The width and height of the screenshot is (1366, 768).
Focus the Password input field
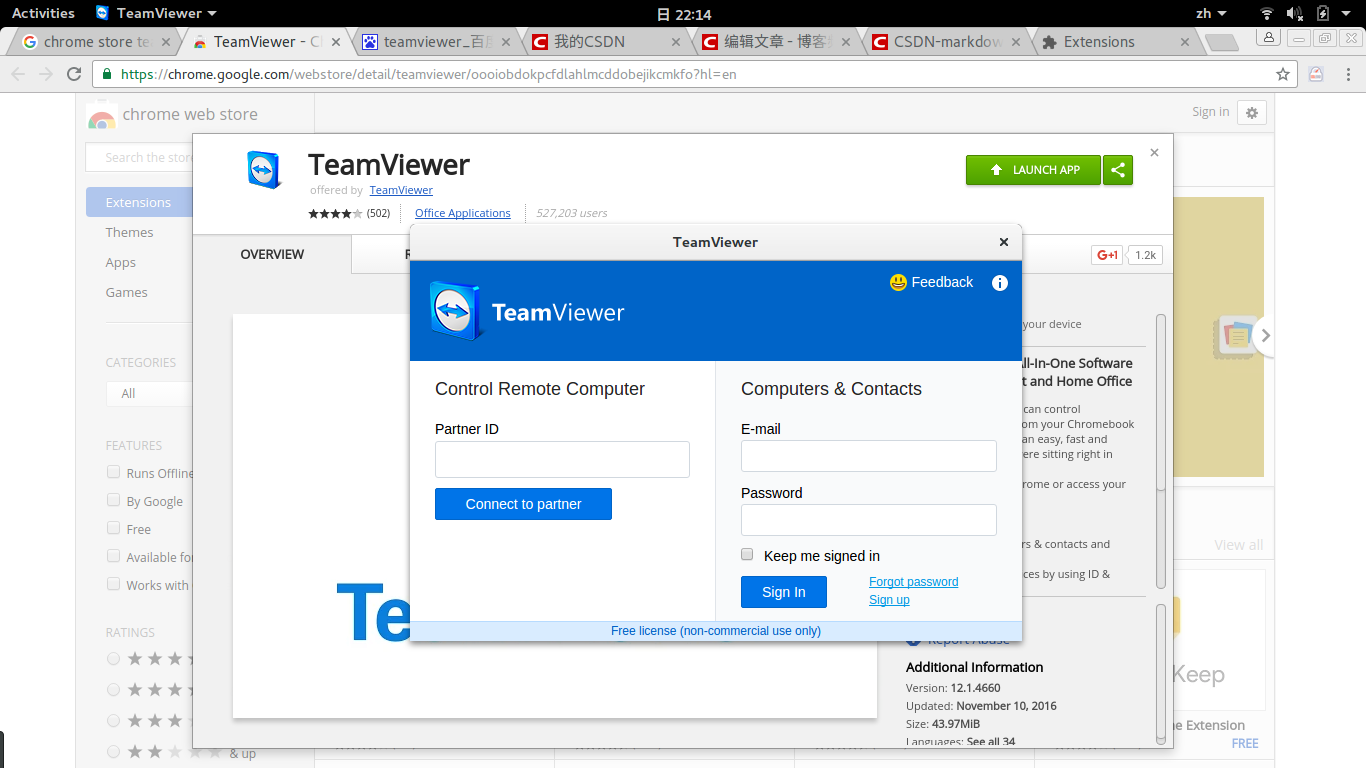(x=869, y=520)
